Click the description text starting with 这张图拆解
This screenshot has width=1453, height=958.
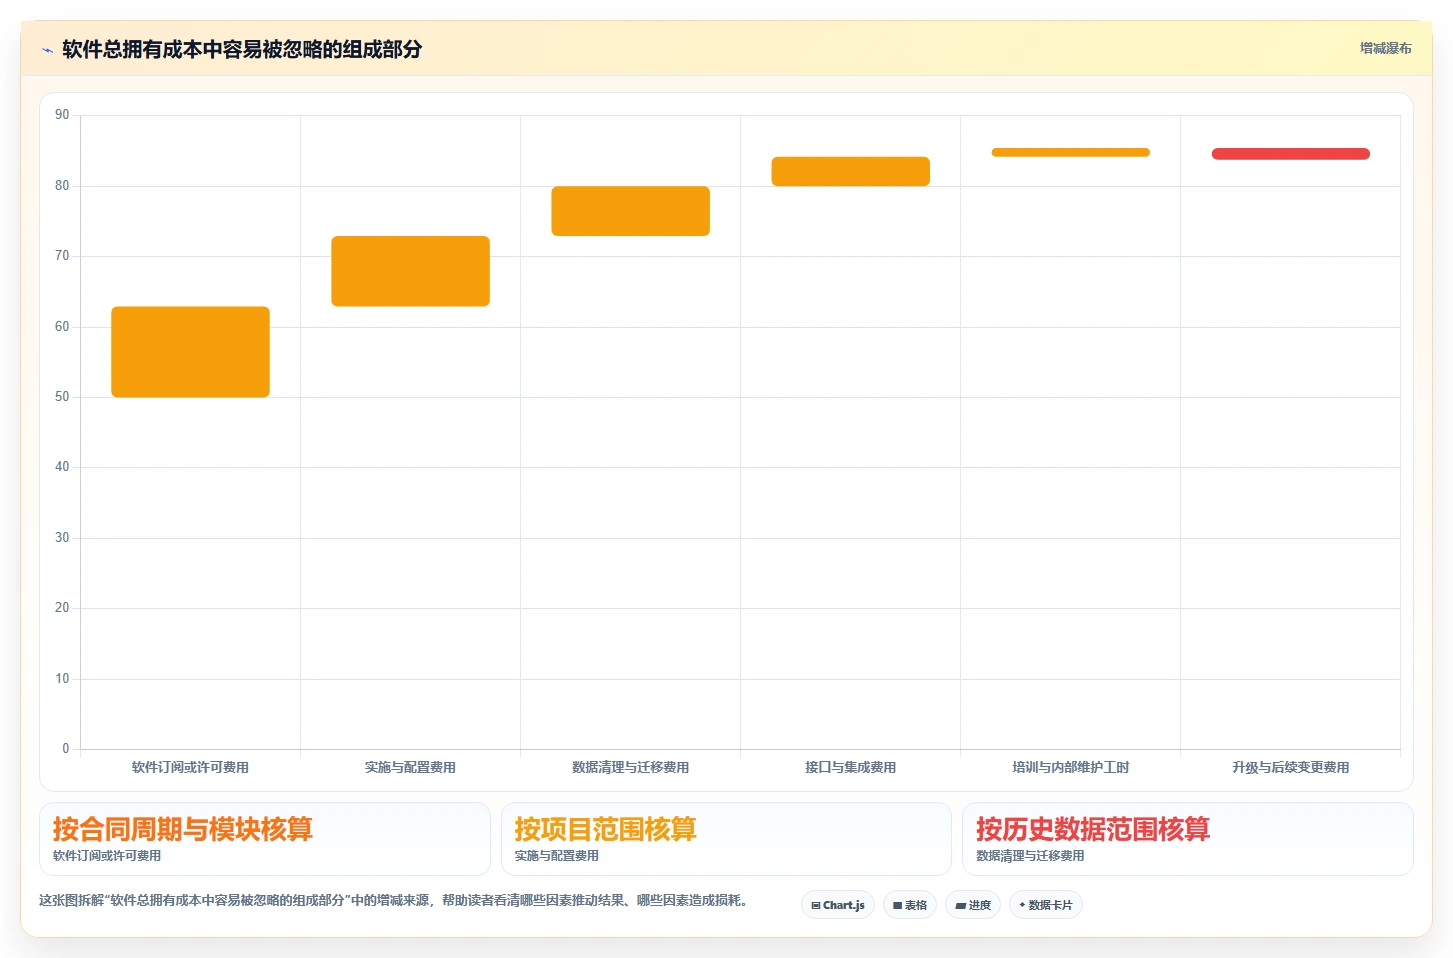click(x=394, y=900)
